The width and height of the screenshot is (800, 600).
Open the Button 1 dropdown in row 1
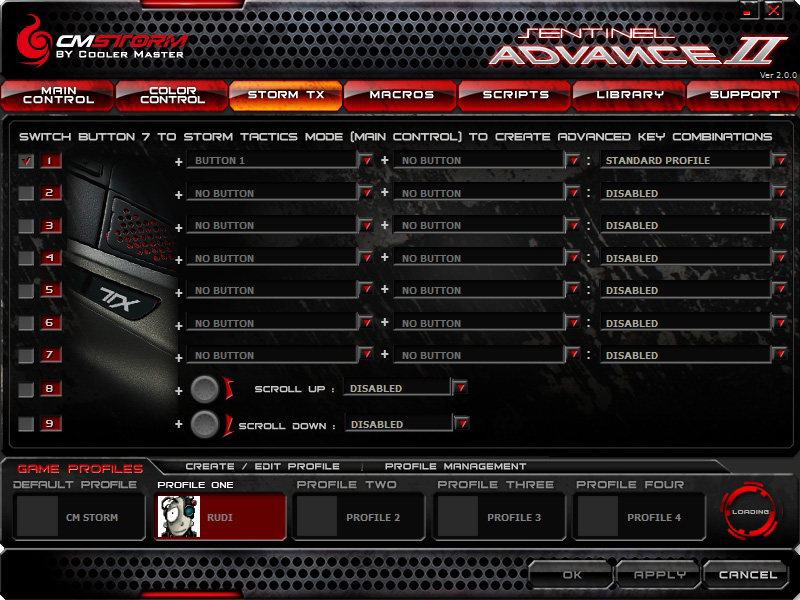click(x=366, y=160)
